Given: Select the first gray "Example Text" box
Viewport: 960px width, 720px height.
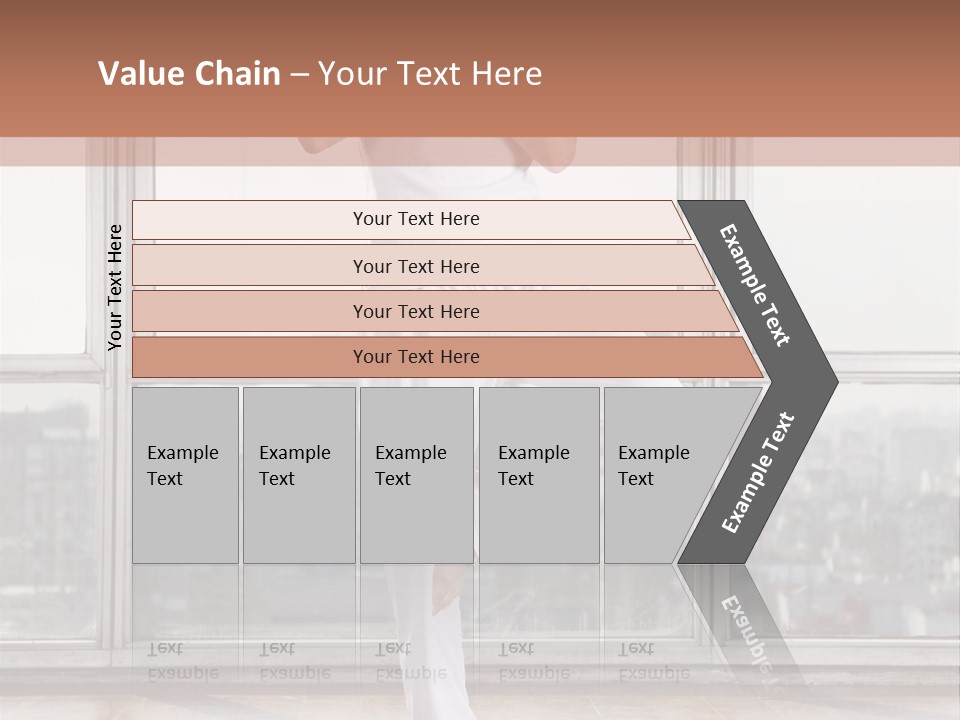Looking at the screenshot, I should 185,475.
